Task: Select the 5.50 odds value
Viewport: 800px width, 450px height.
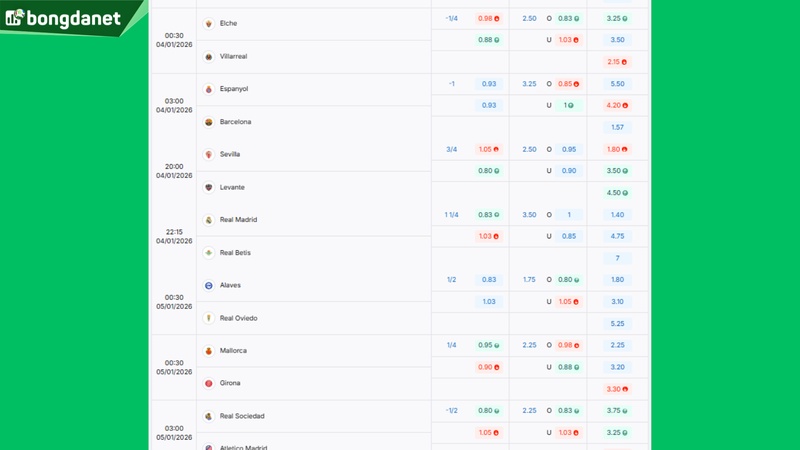Action: point(616,84)
